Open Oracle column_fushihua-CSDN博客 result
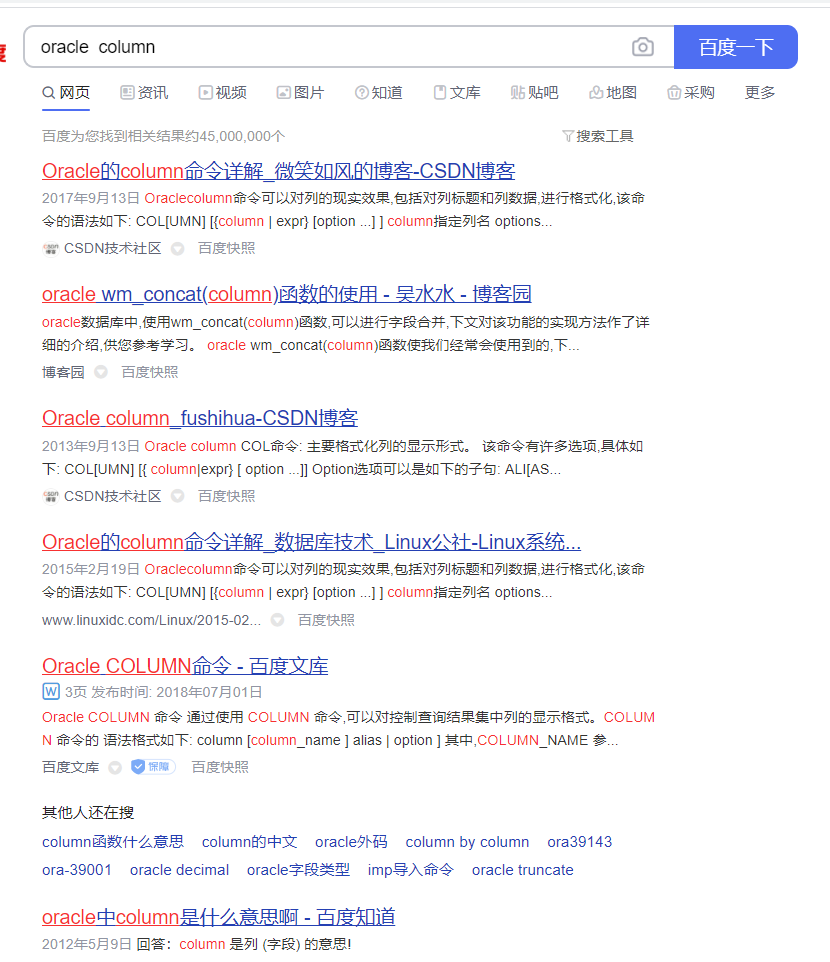This screenshot has height=962, width=830. coord(200,418)
